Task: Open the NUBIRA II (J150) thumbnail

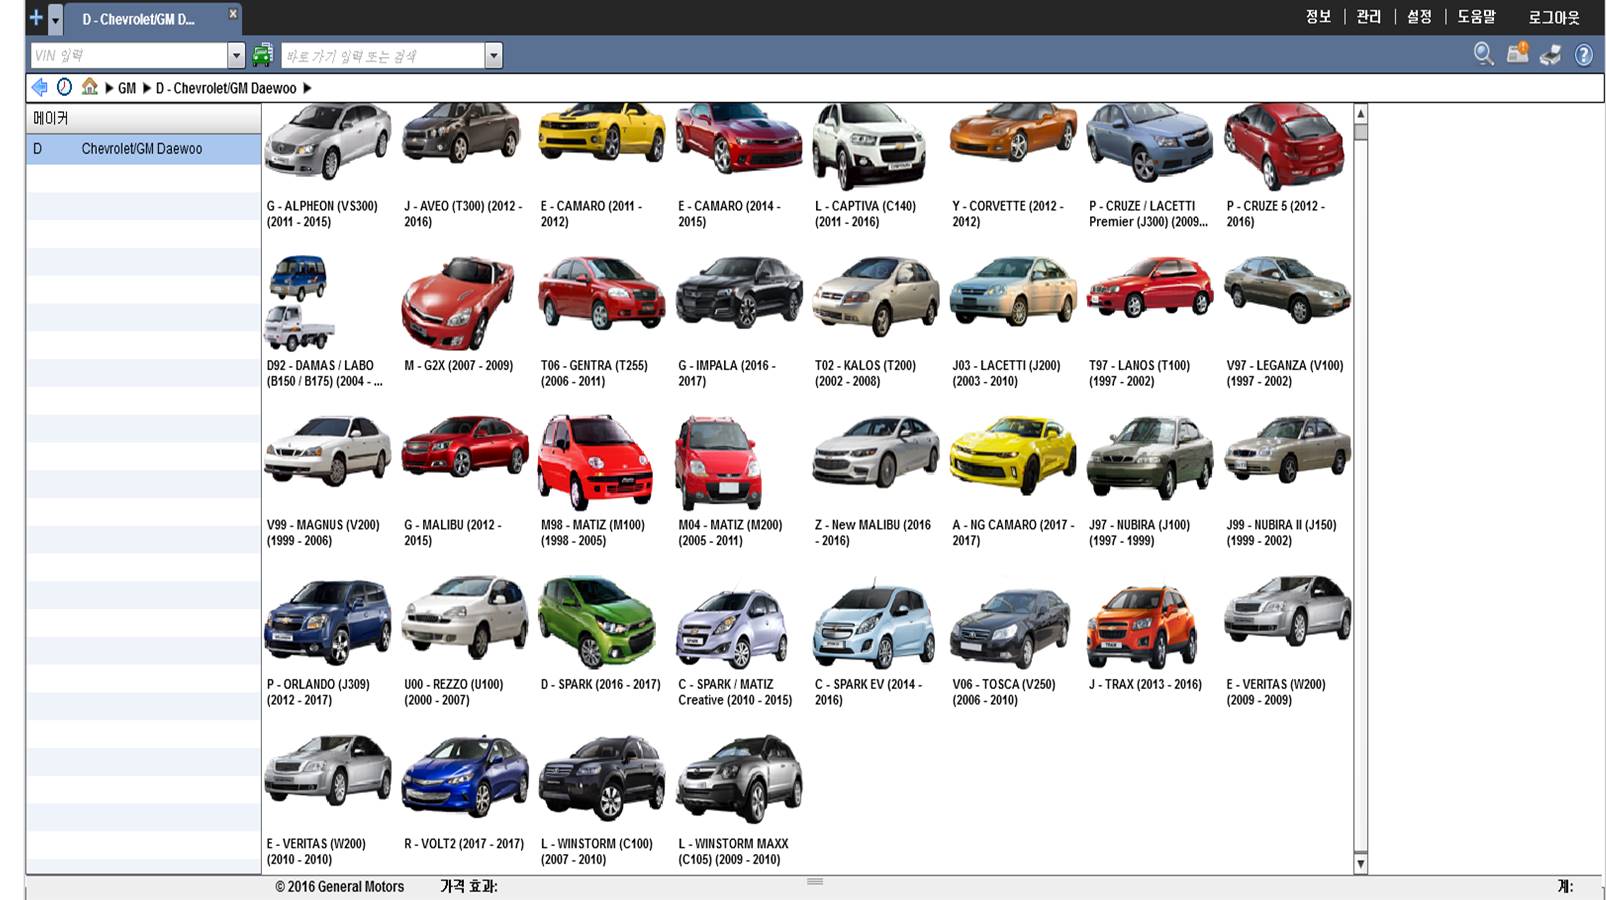Action: coord(1287,450)
